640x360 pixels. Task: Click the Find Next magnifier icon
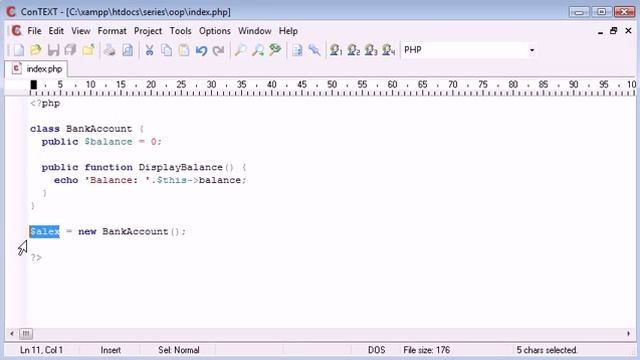tap(258, 50)
